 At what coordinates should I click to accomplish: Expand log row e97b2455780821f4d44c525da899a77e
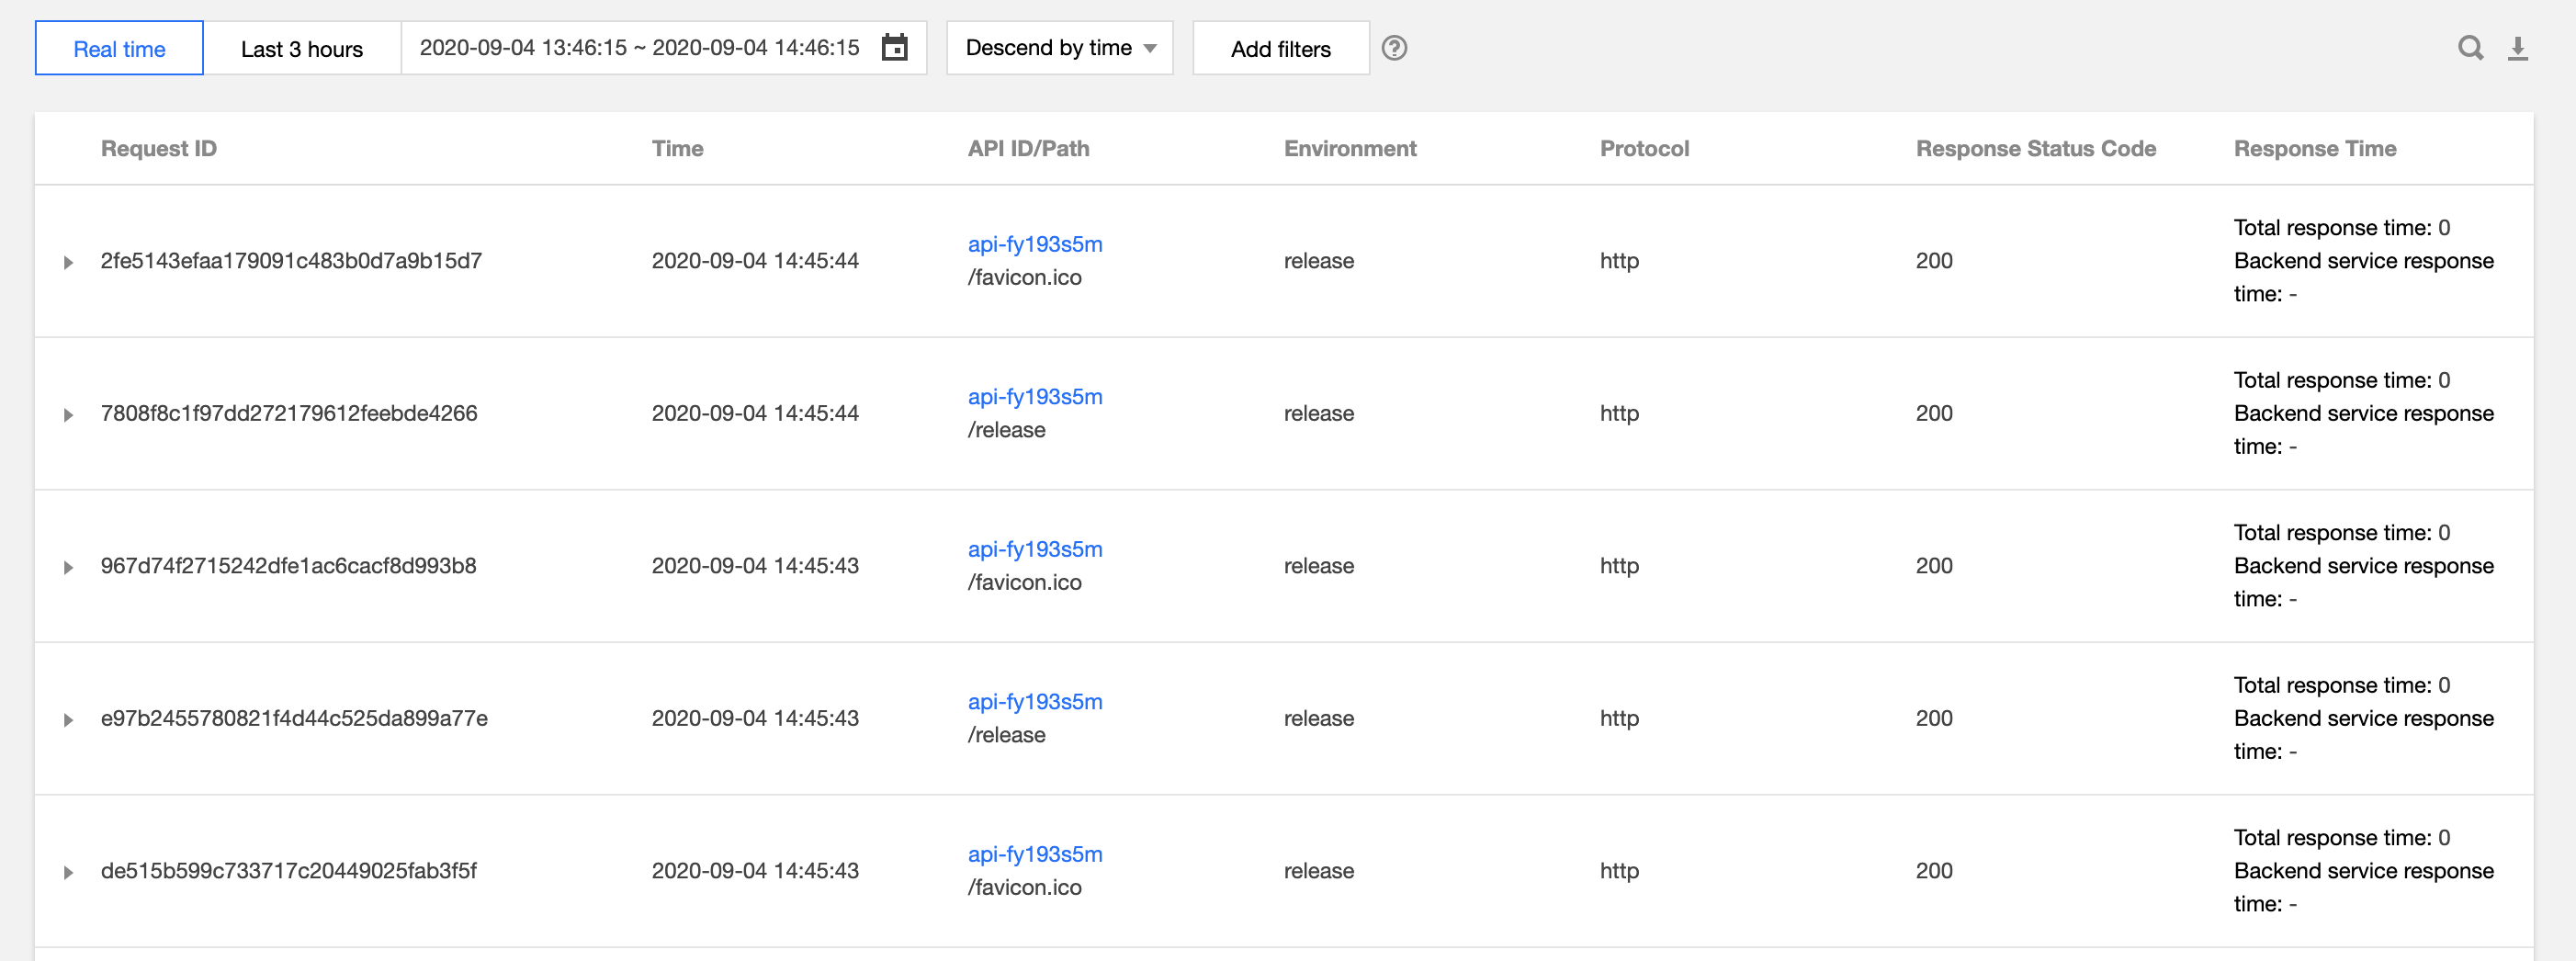pyautogui.click(x=68, y=720)
